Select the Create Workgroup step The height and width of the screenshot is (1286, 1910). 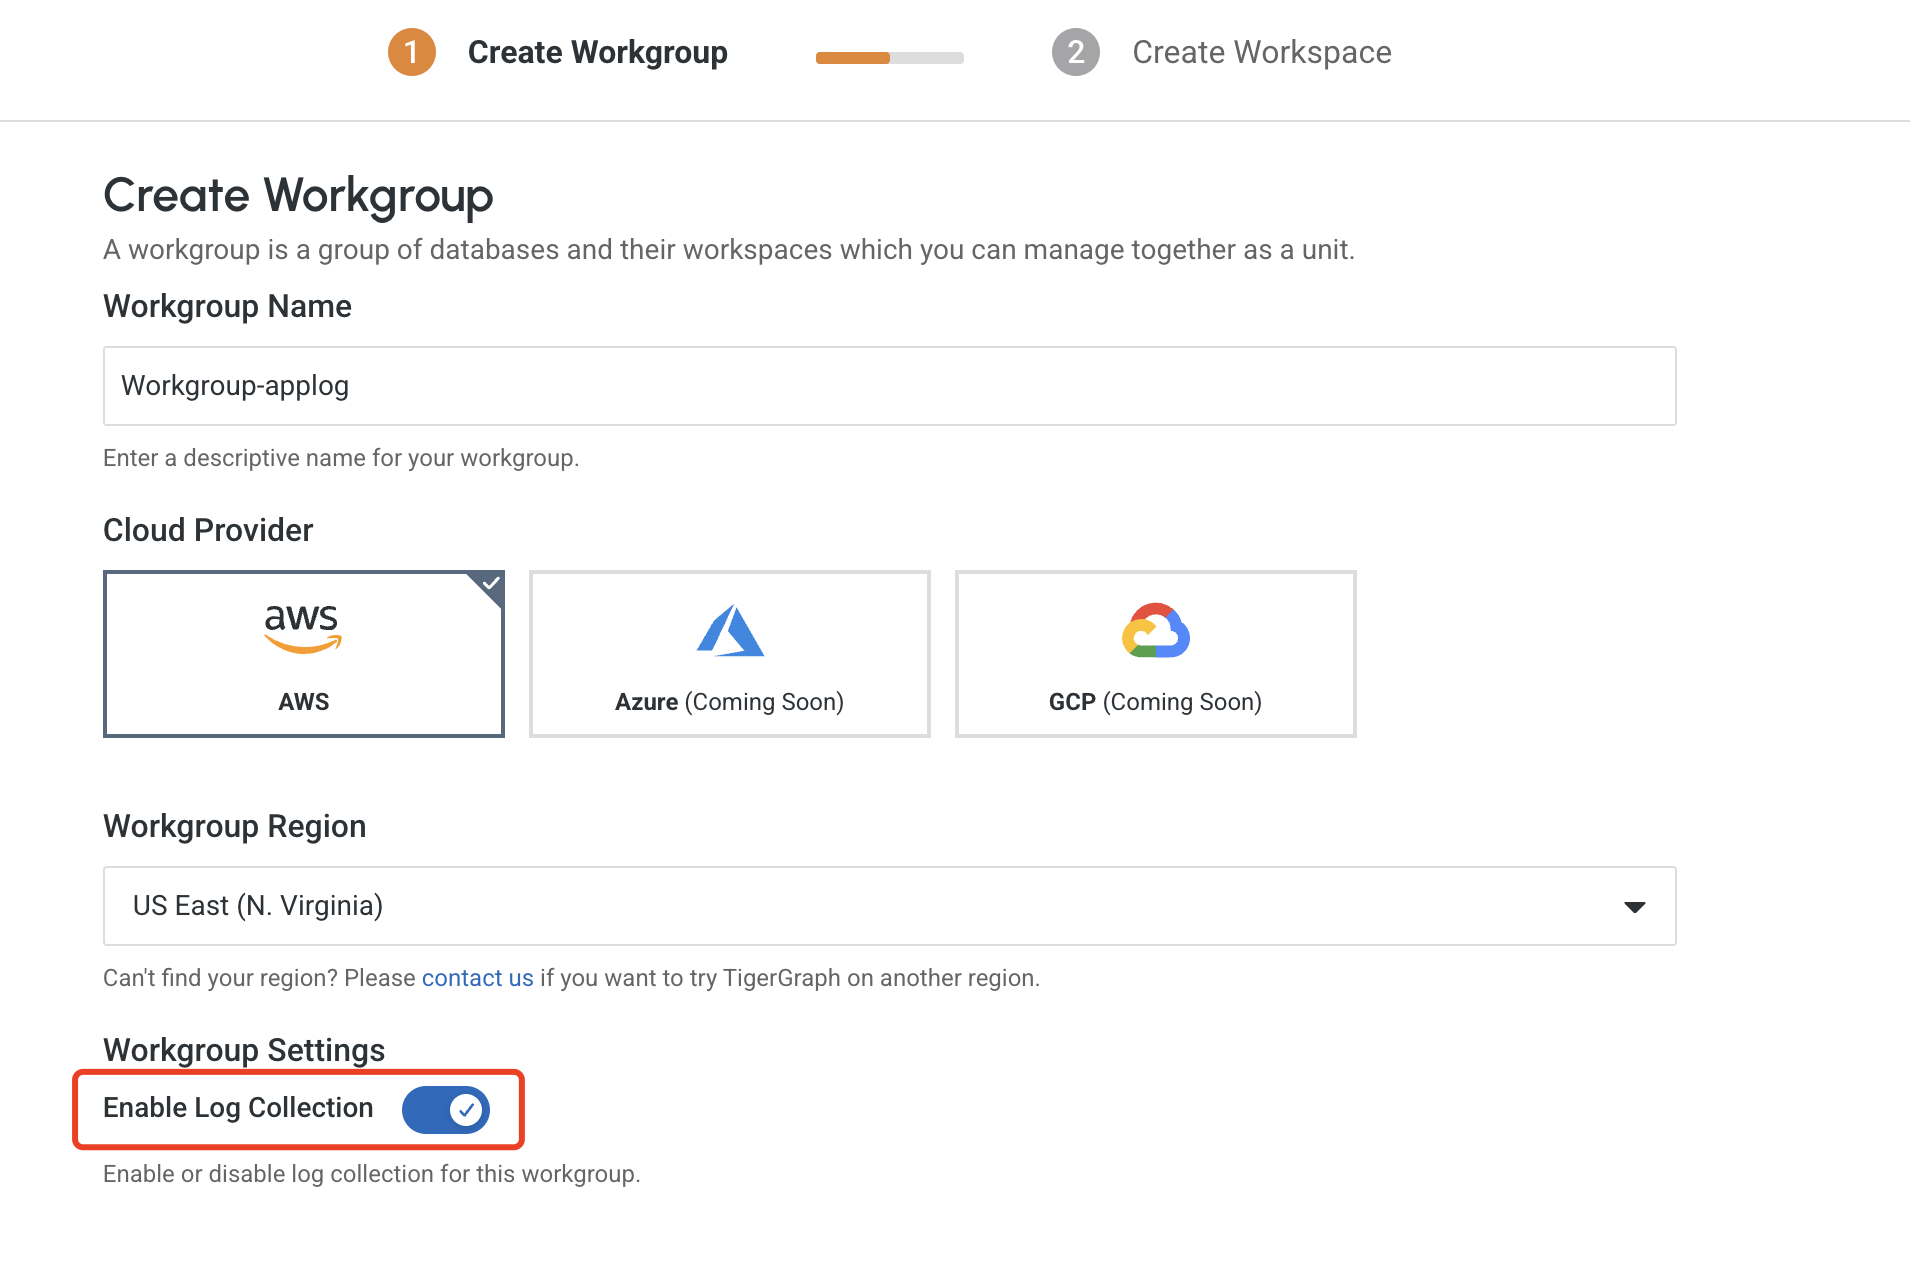(597, 52)
